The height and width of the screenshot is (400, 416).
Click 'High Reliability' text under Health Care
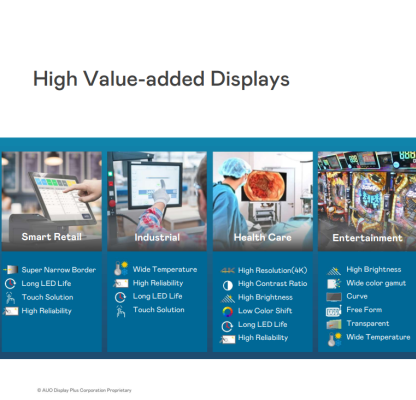pos(263,338)
